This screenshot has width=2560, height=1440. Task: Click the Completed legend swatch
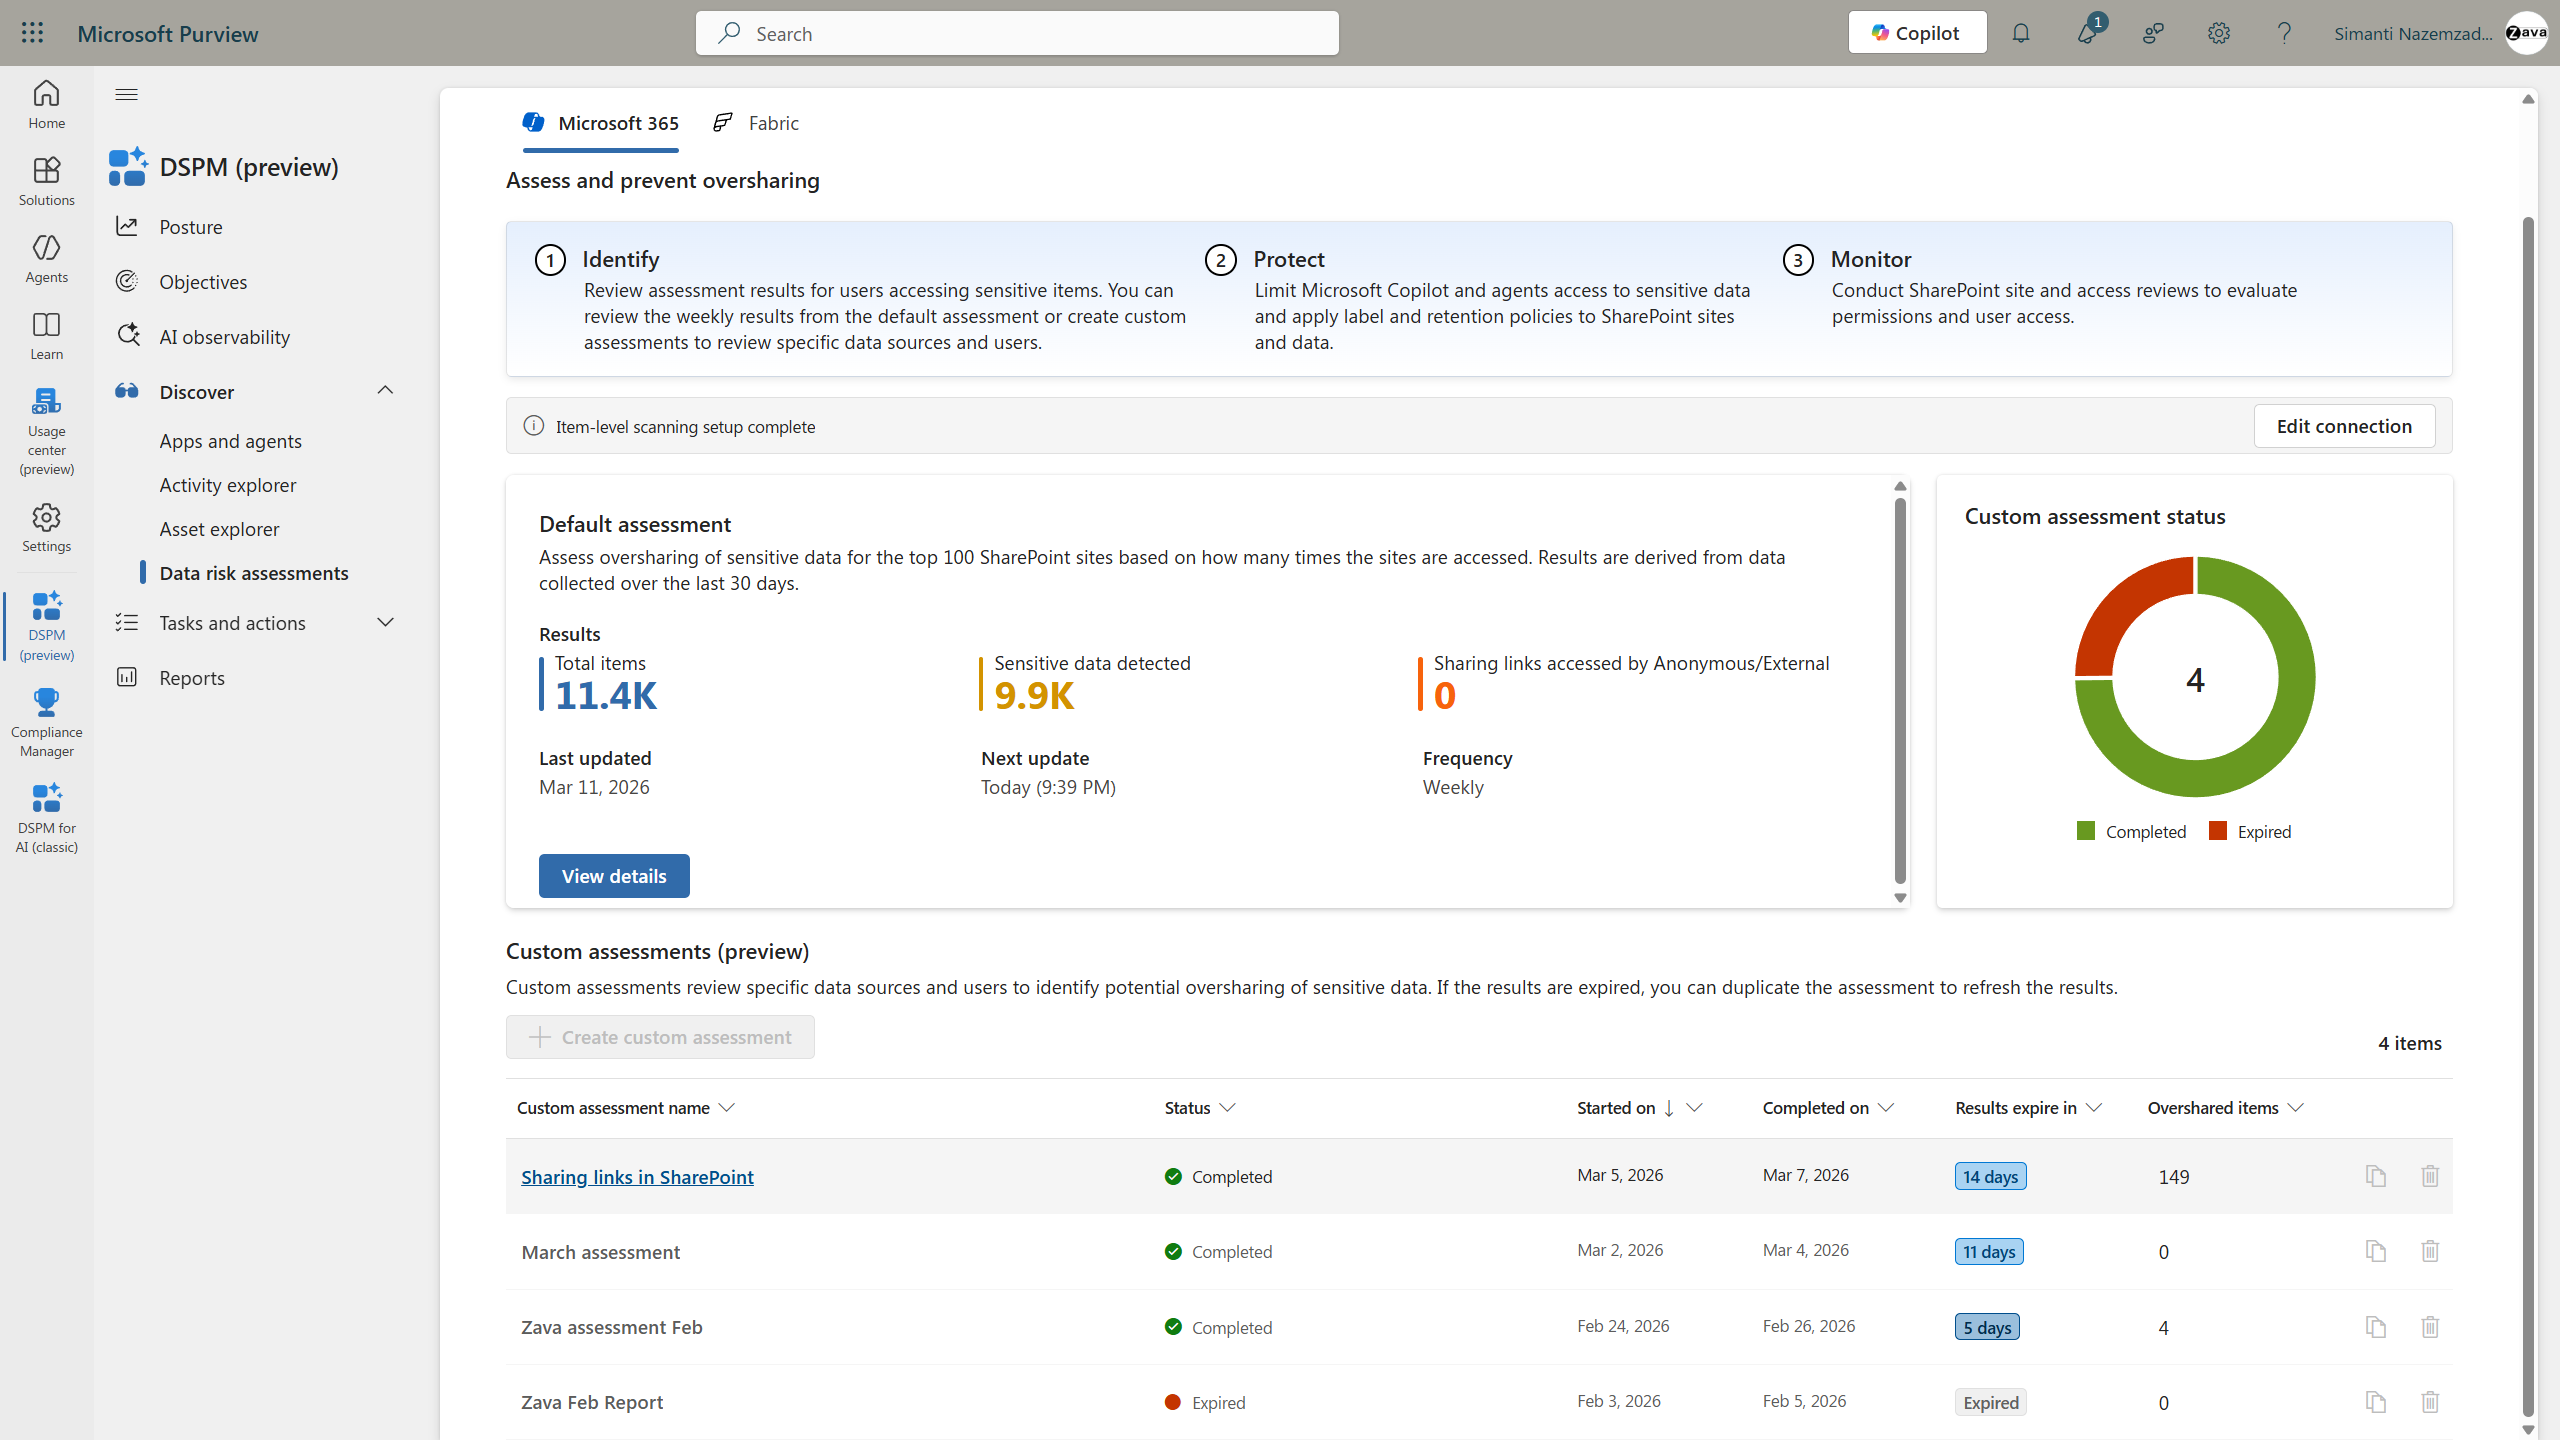2086,831
